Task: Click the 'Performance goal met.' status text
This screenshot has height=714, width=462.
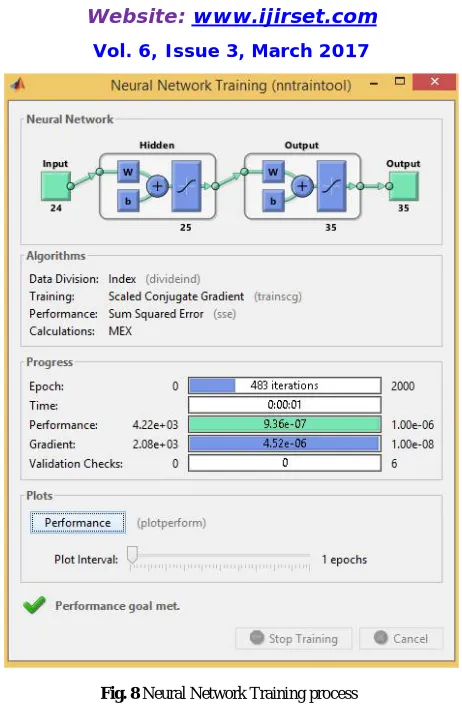Action: point(117,606)
